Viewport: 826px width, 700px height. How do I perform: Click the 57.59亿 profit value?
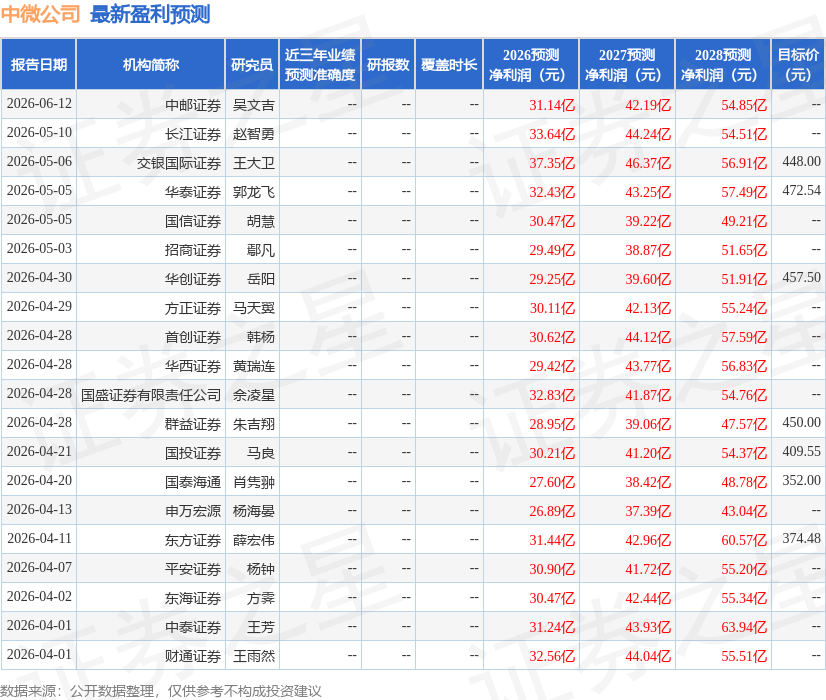pos(744,337)
